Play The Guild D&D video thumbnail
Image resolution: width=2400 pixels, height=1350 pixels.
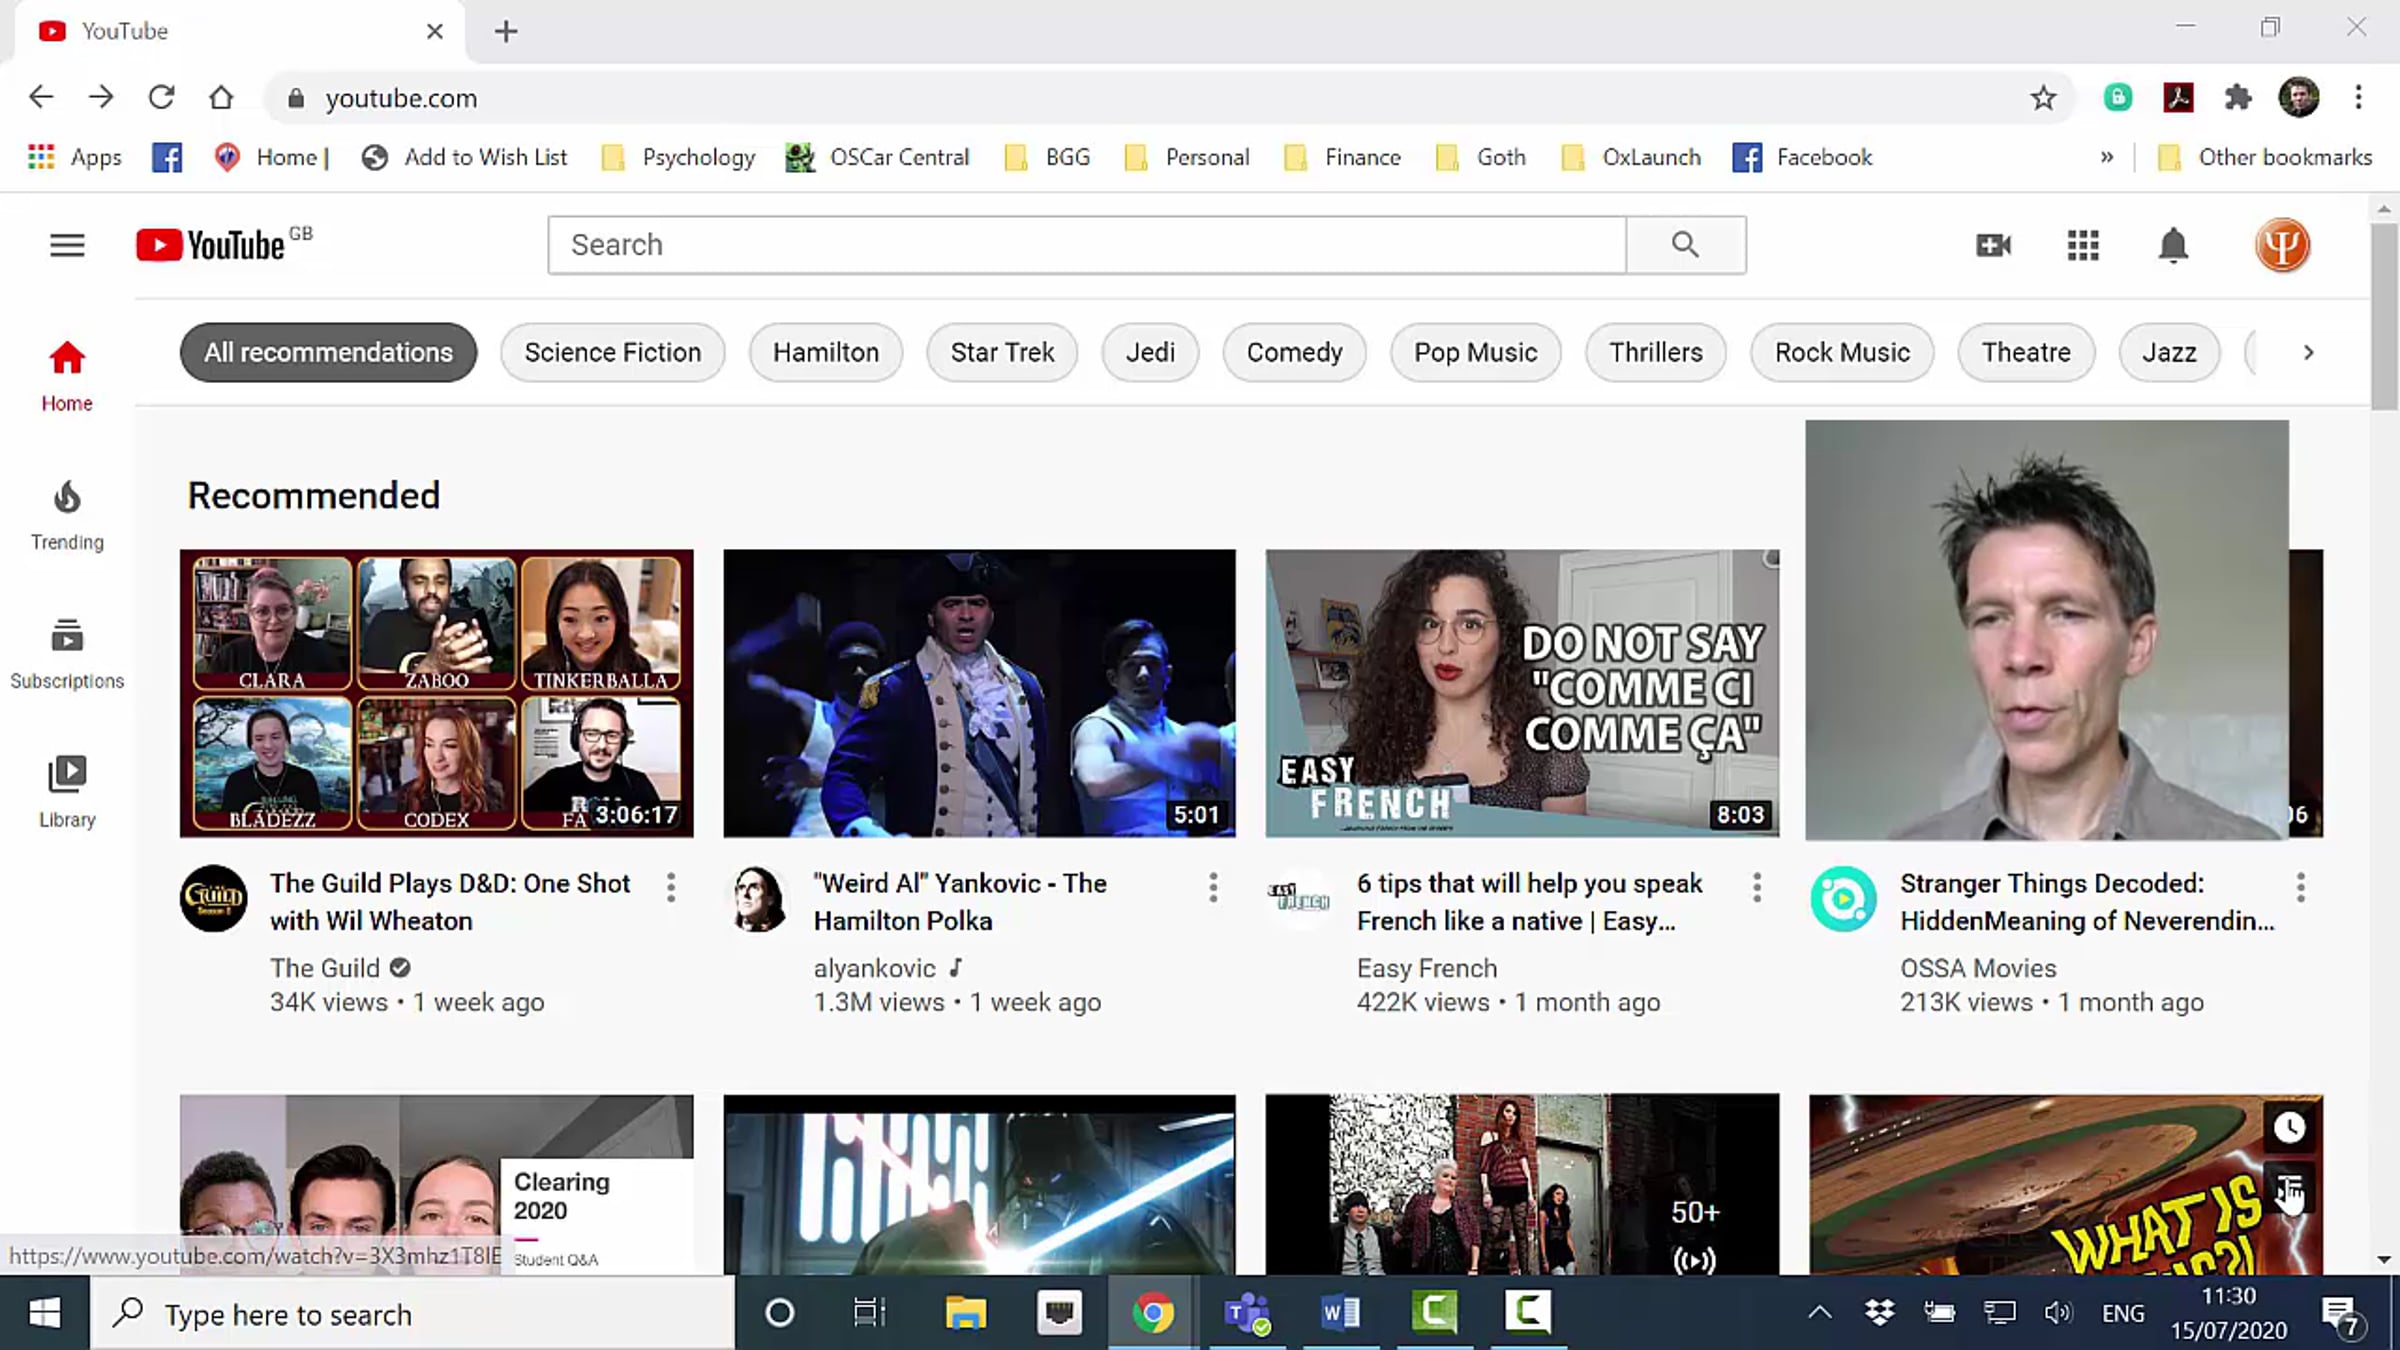pos(436,693)
